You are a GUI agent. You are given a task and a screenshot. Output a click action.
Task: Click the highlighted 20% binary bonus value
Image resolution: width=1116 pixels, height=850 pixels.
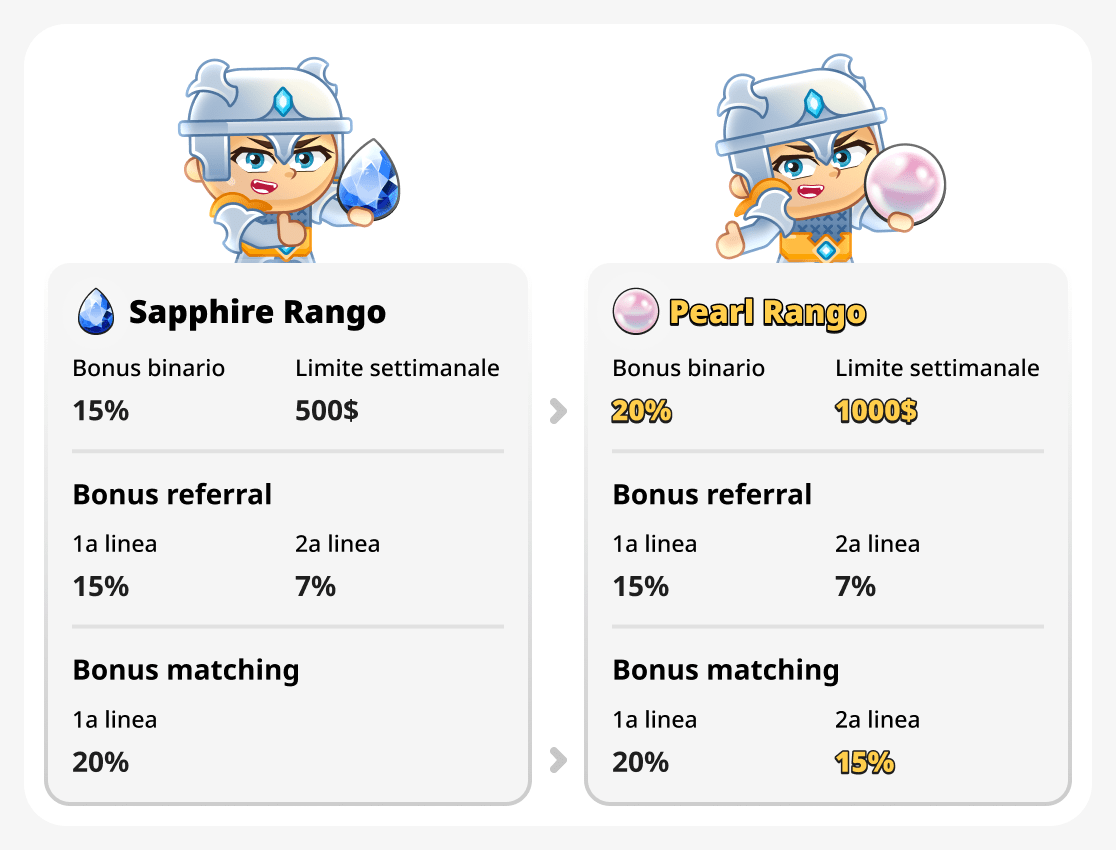coord(641,411)
